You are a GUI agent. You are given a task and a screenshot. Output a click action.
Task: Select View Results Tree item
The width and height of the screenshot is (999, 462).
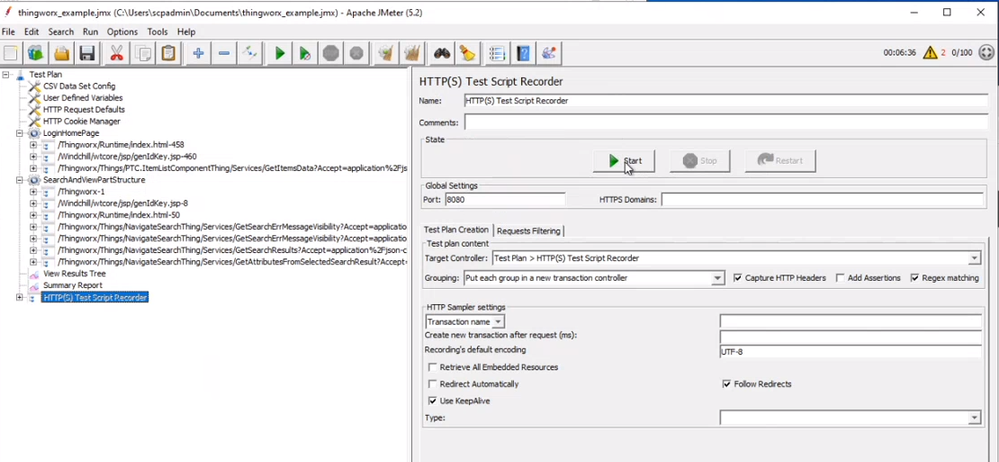[x=74, y=273]
